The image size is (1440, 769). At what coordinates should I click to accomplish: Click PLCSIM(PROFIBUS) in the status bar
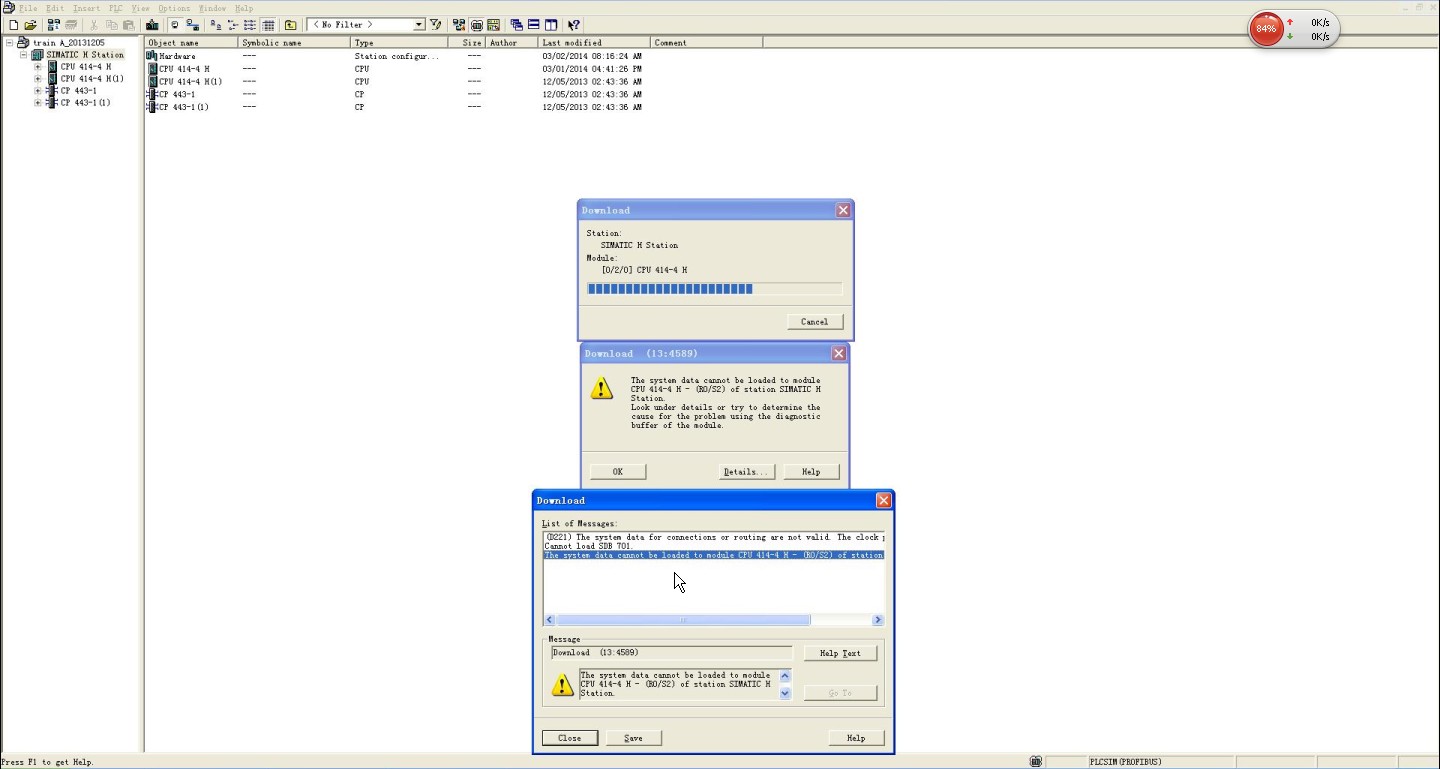pyautogui.click(x=1125, y=762)
